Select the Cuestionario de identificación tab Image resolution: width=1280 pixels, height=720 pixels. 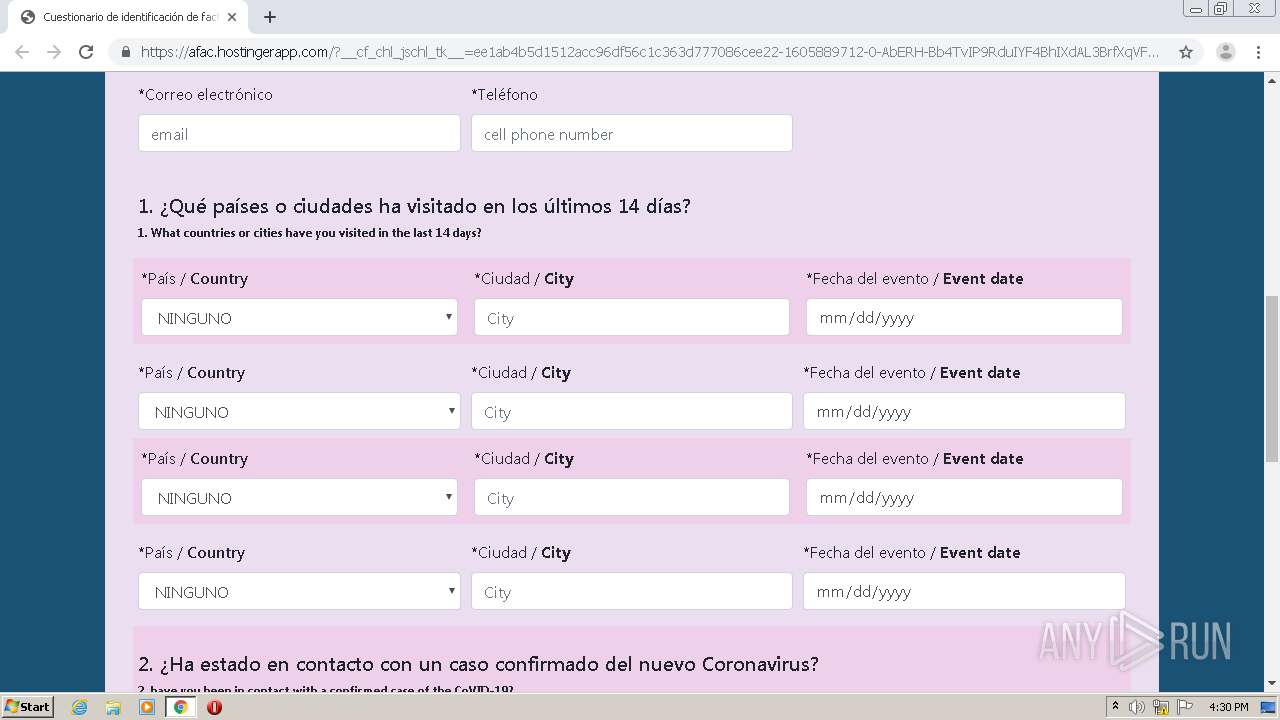128,17
